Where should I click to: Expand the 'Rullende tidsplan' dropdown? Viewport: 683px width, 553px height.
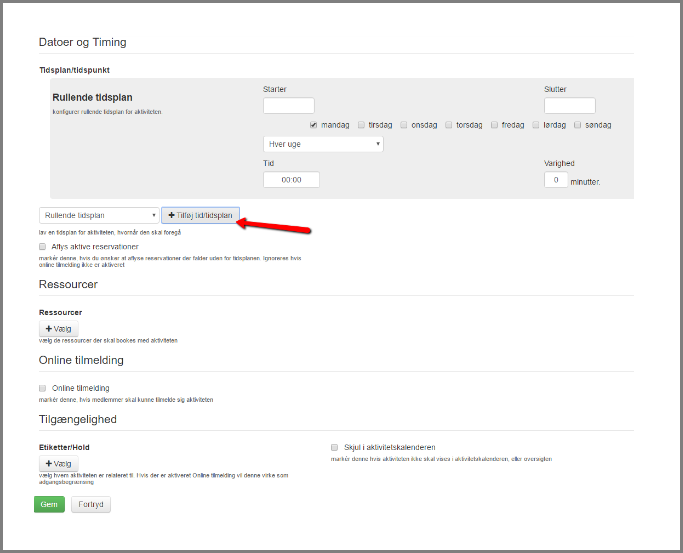click(x=98, y=215)
